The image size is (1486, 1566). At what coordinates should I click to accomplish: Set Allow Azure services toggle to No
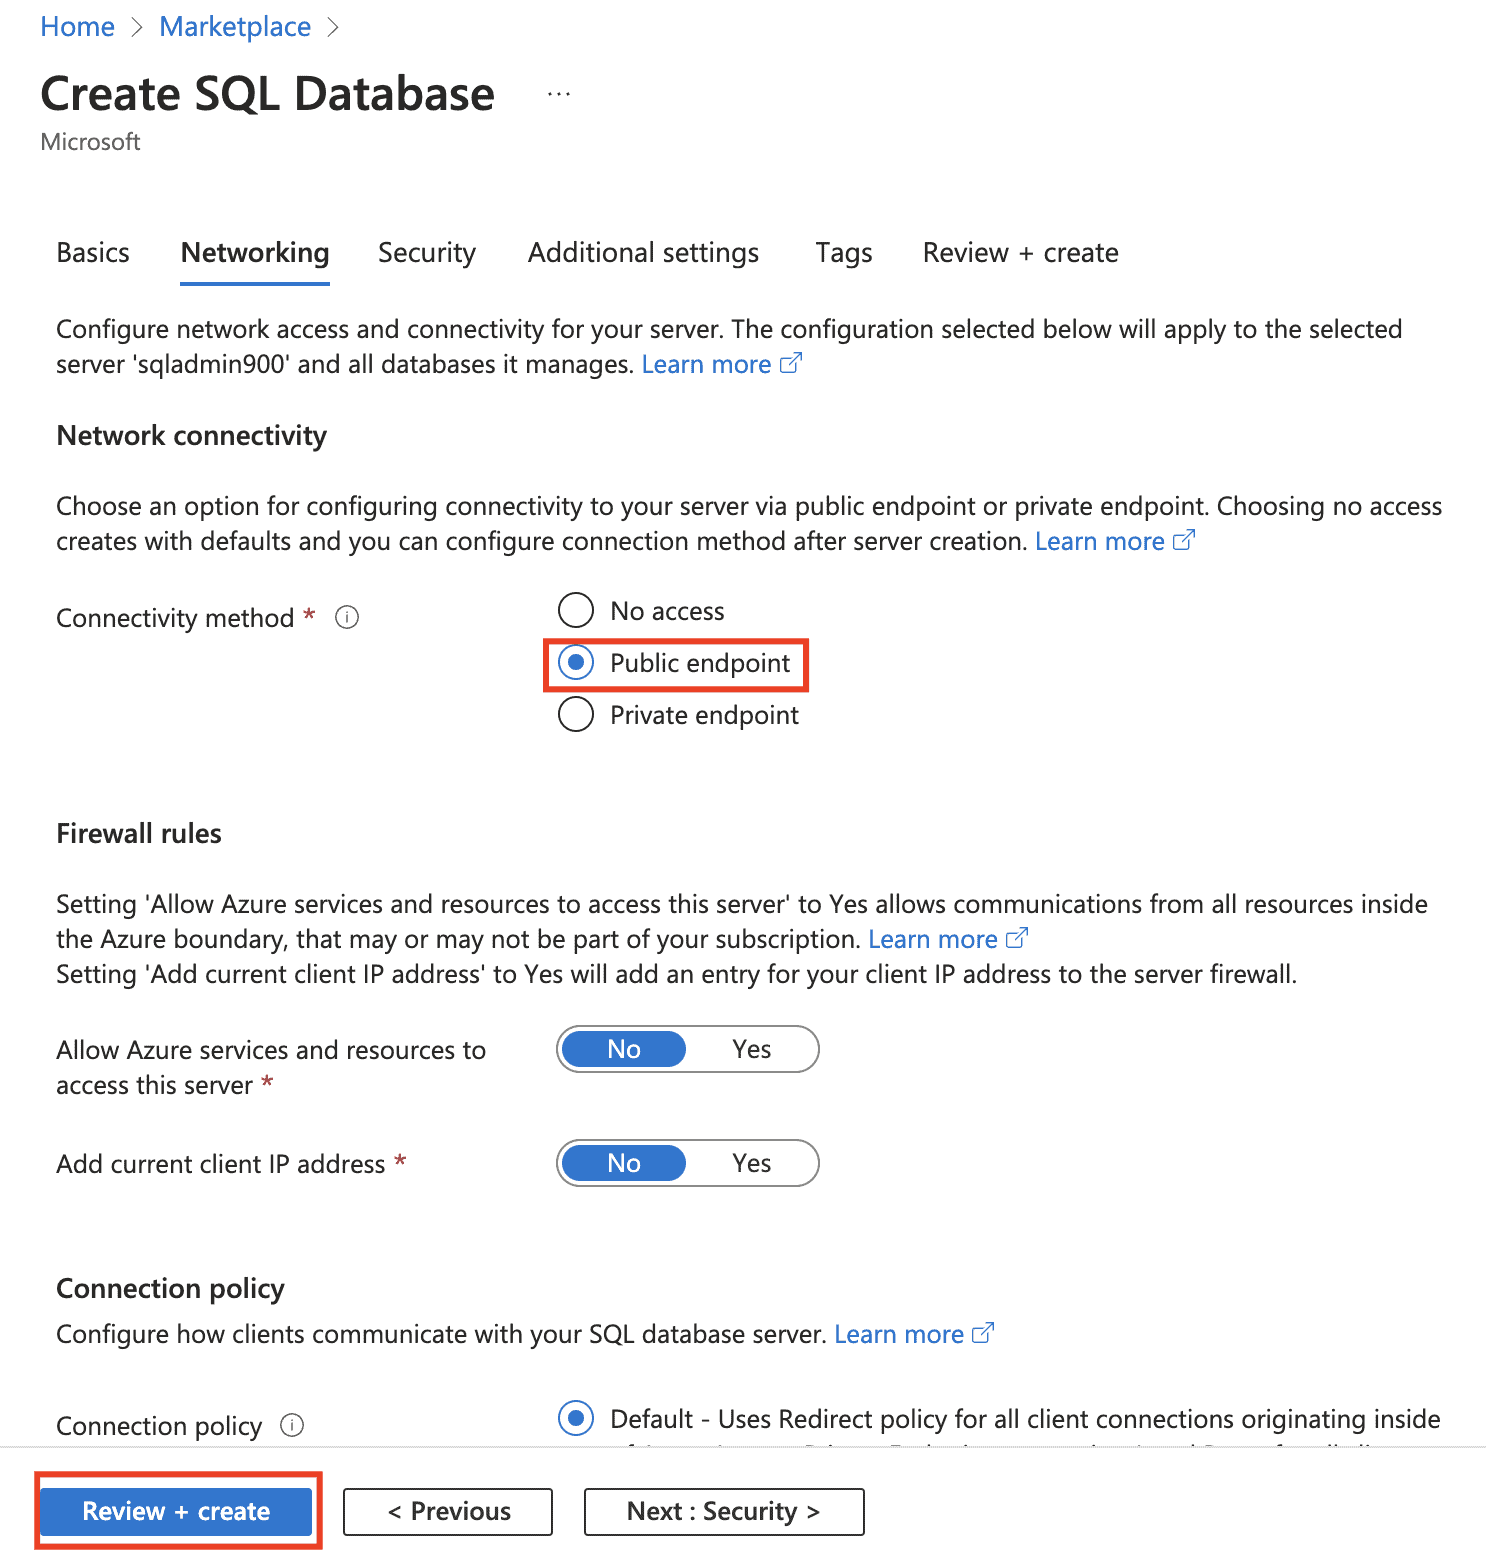(624, 1049)
